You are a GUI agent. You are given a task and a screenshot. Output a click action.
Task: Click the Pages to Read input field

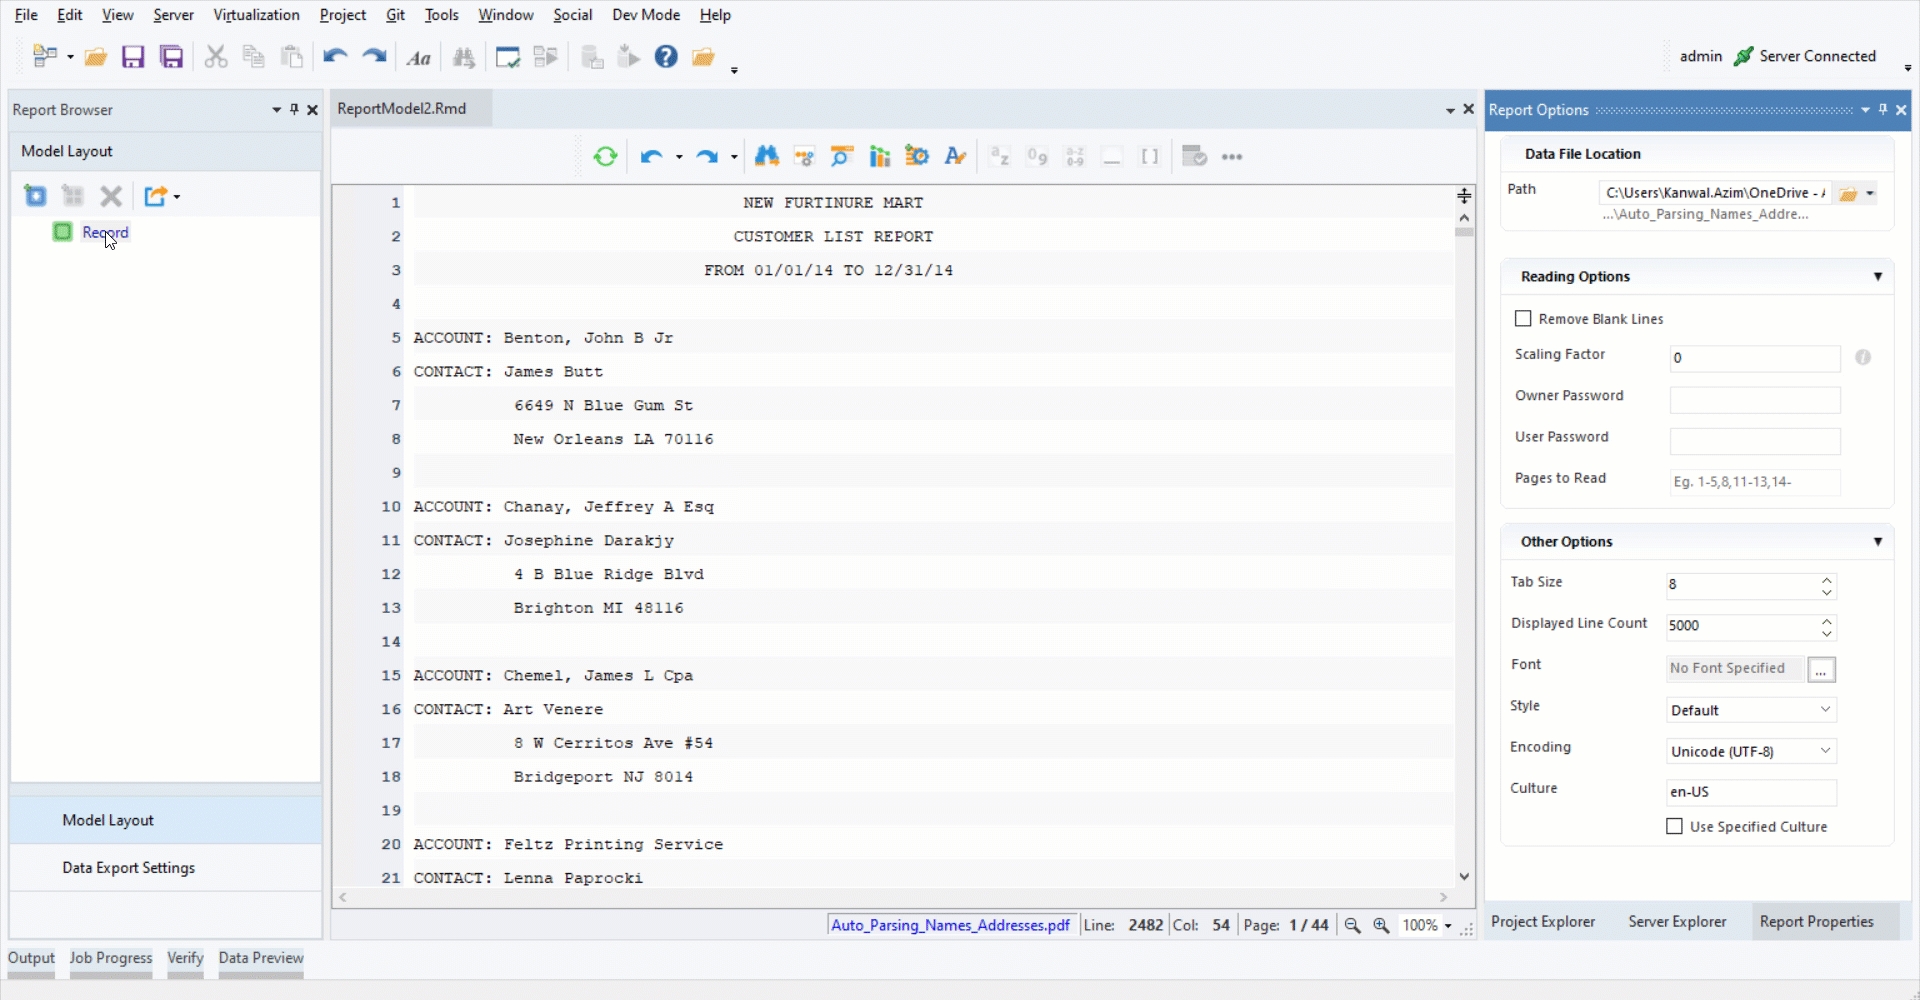(1754, 482)
